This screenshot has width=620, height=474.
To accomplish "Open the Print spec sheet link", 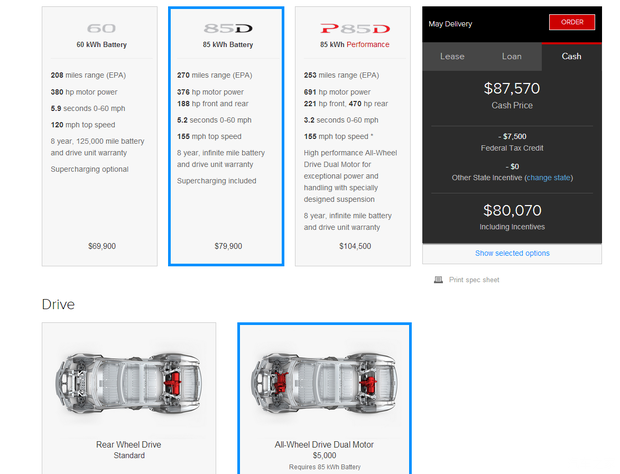I will [x=474, y=280].
